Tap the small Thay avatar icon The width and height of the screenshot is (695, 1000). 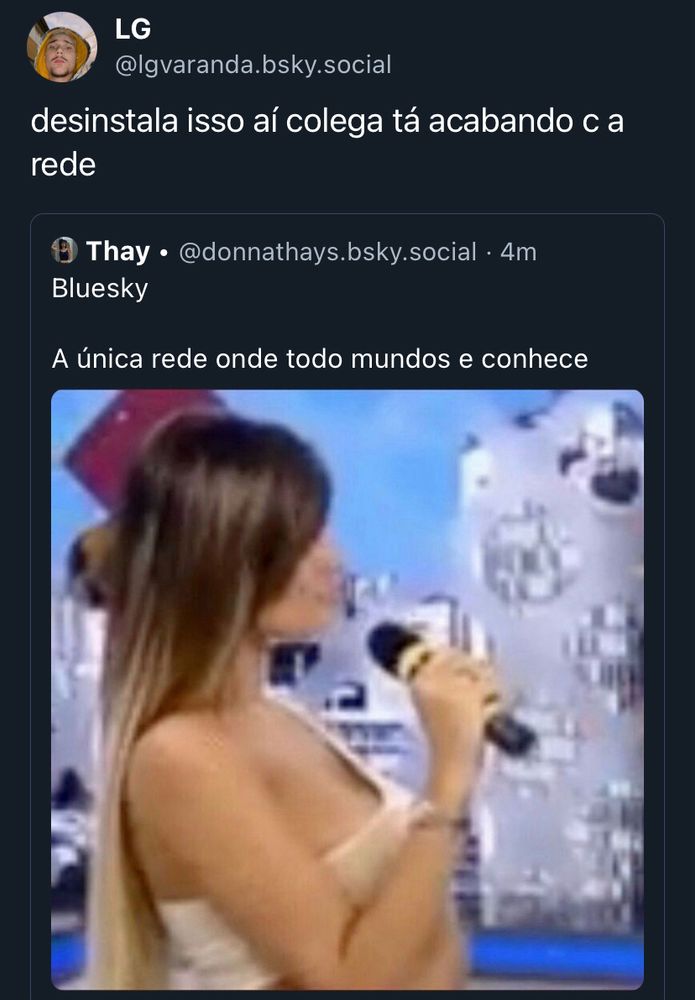coord(64,251)
